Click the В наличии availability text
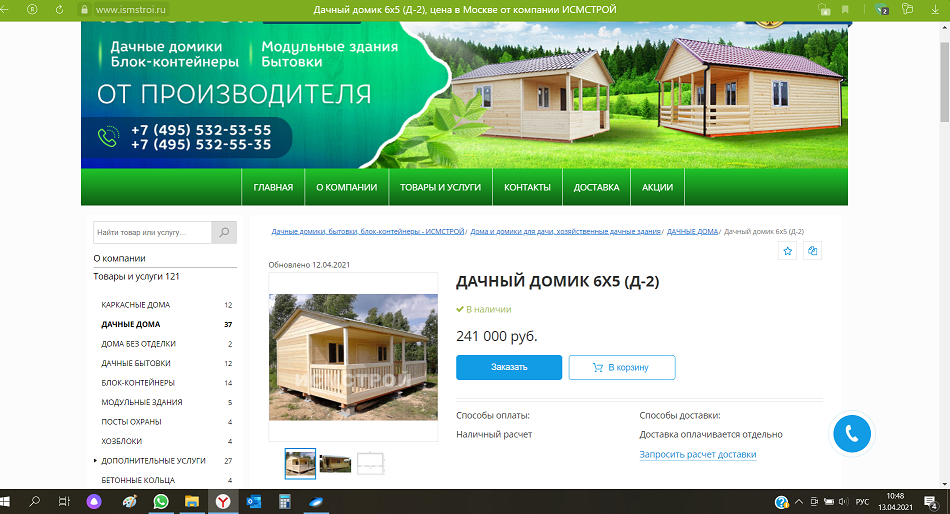The height and width of the screenshot is (514, 950). pyautogui.click(x=484, y=309)
